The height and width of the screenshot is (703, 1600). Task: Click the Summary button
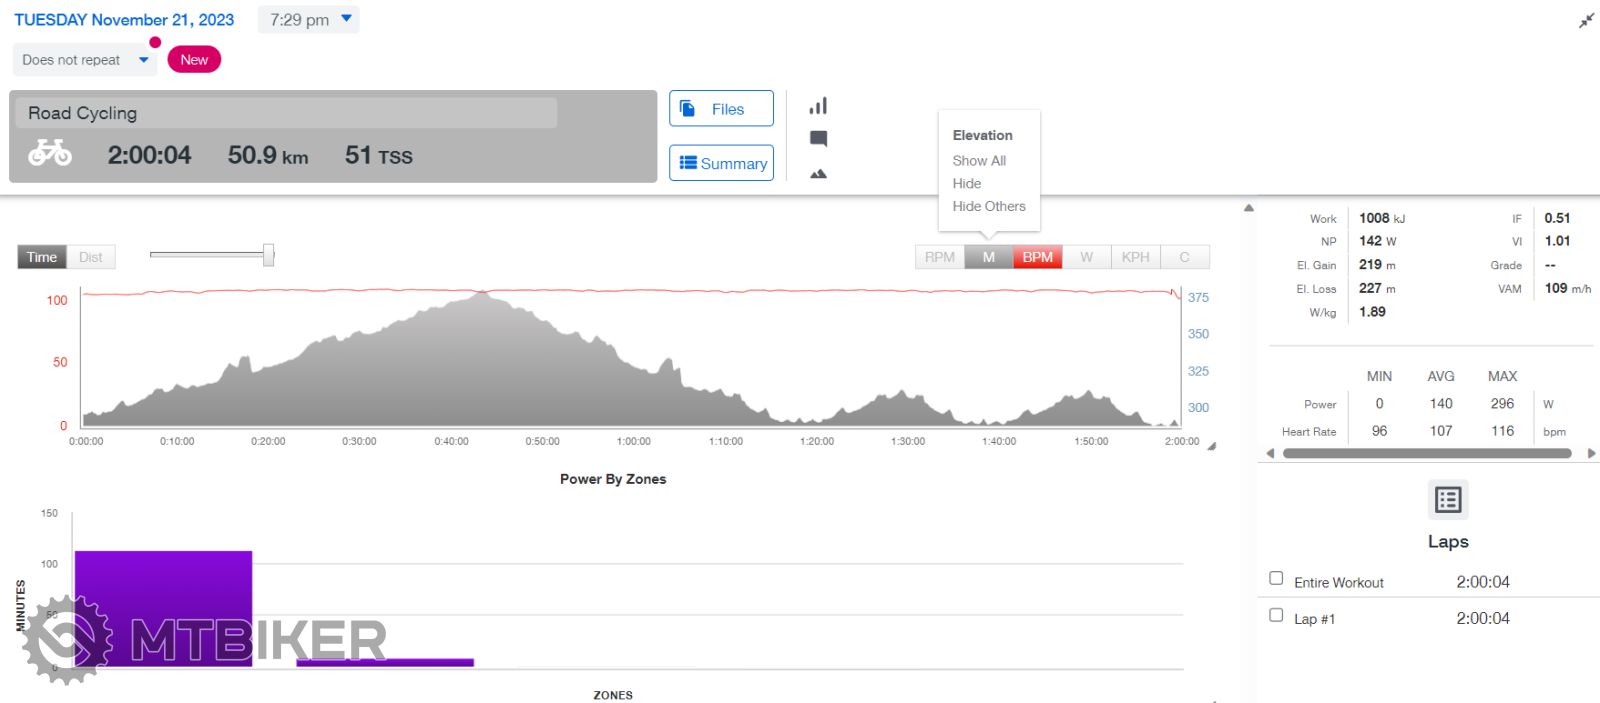pyautogui.click(x=721, y=163)
